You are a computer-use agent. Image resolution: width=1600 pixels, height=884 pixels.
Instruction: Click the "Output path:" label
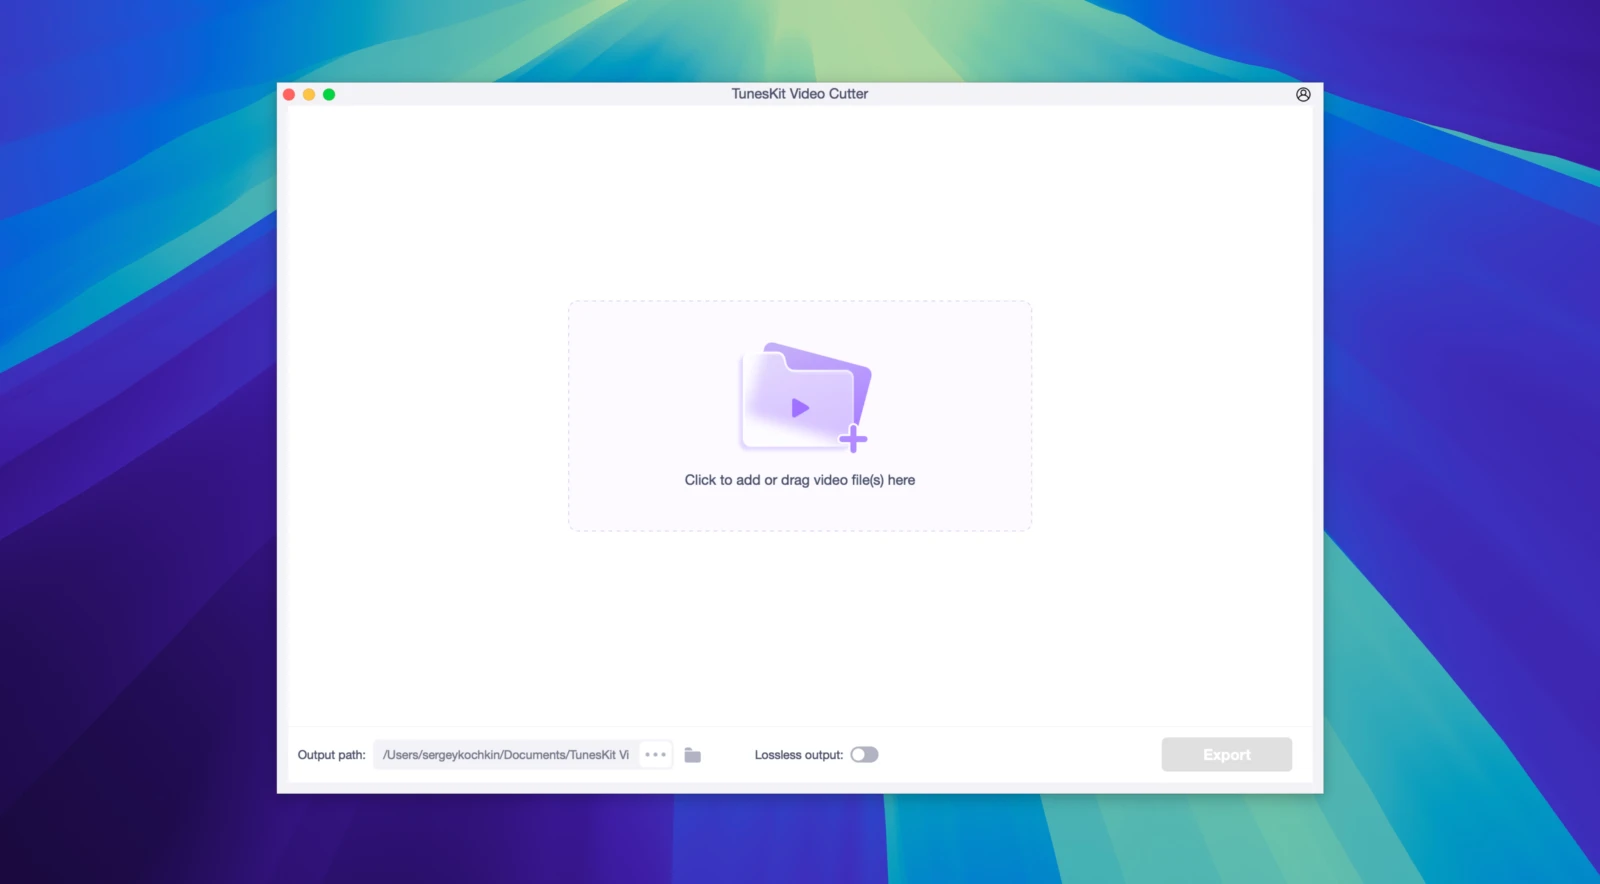pyautogui.click(x=331, y=755)
